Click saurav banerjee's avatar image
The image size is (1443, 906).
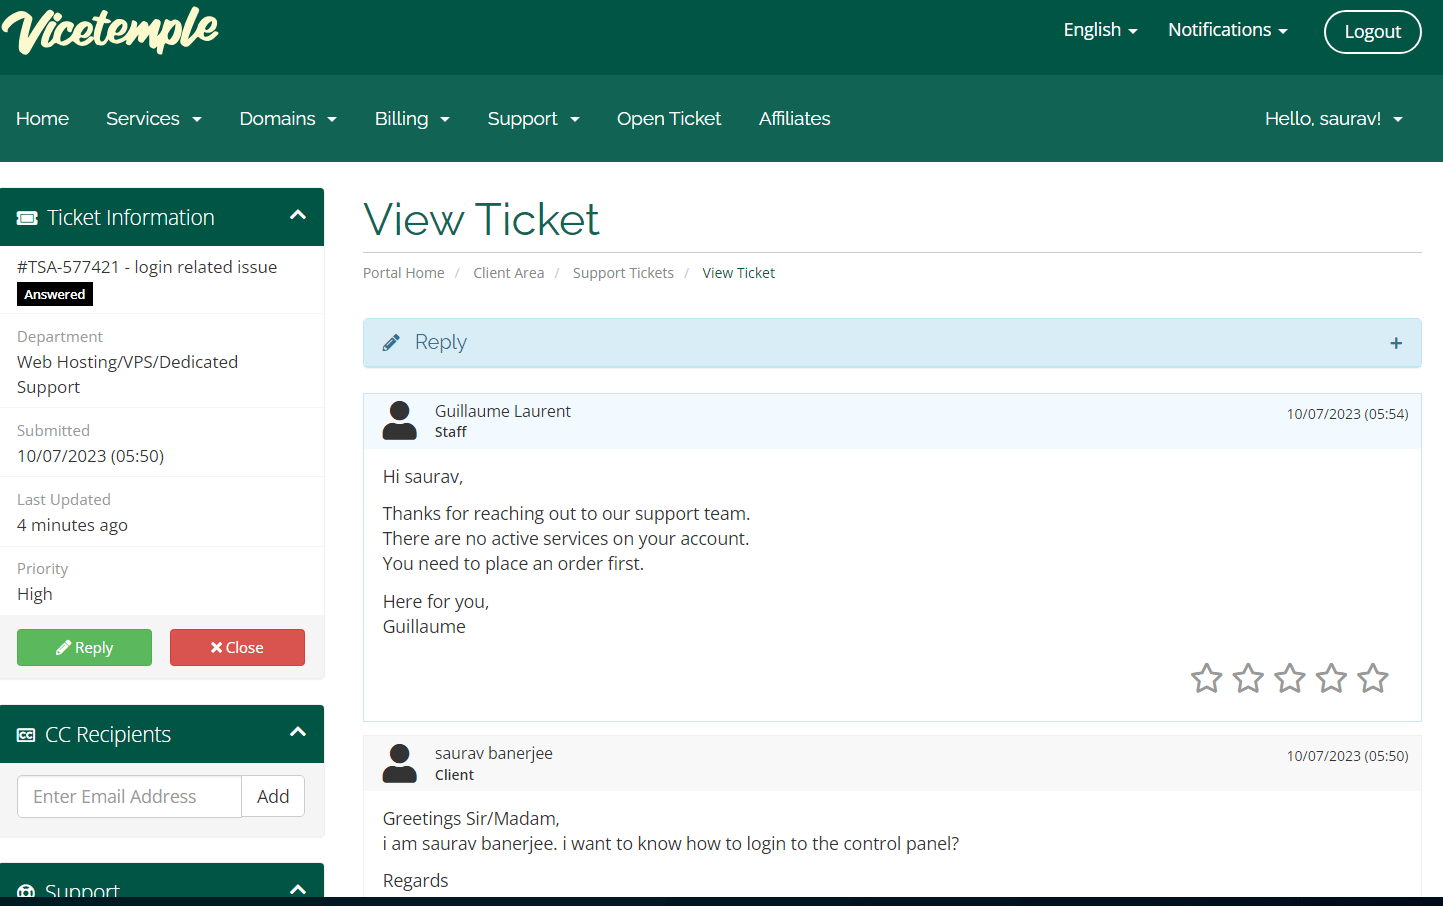click(399, 762)
